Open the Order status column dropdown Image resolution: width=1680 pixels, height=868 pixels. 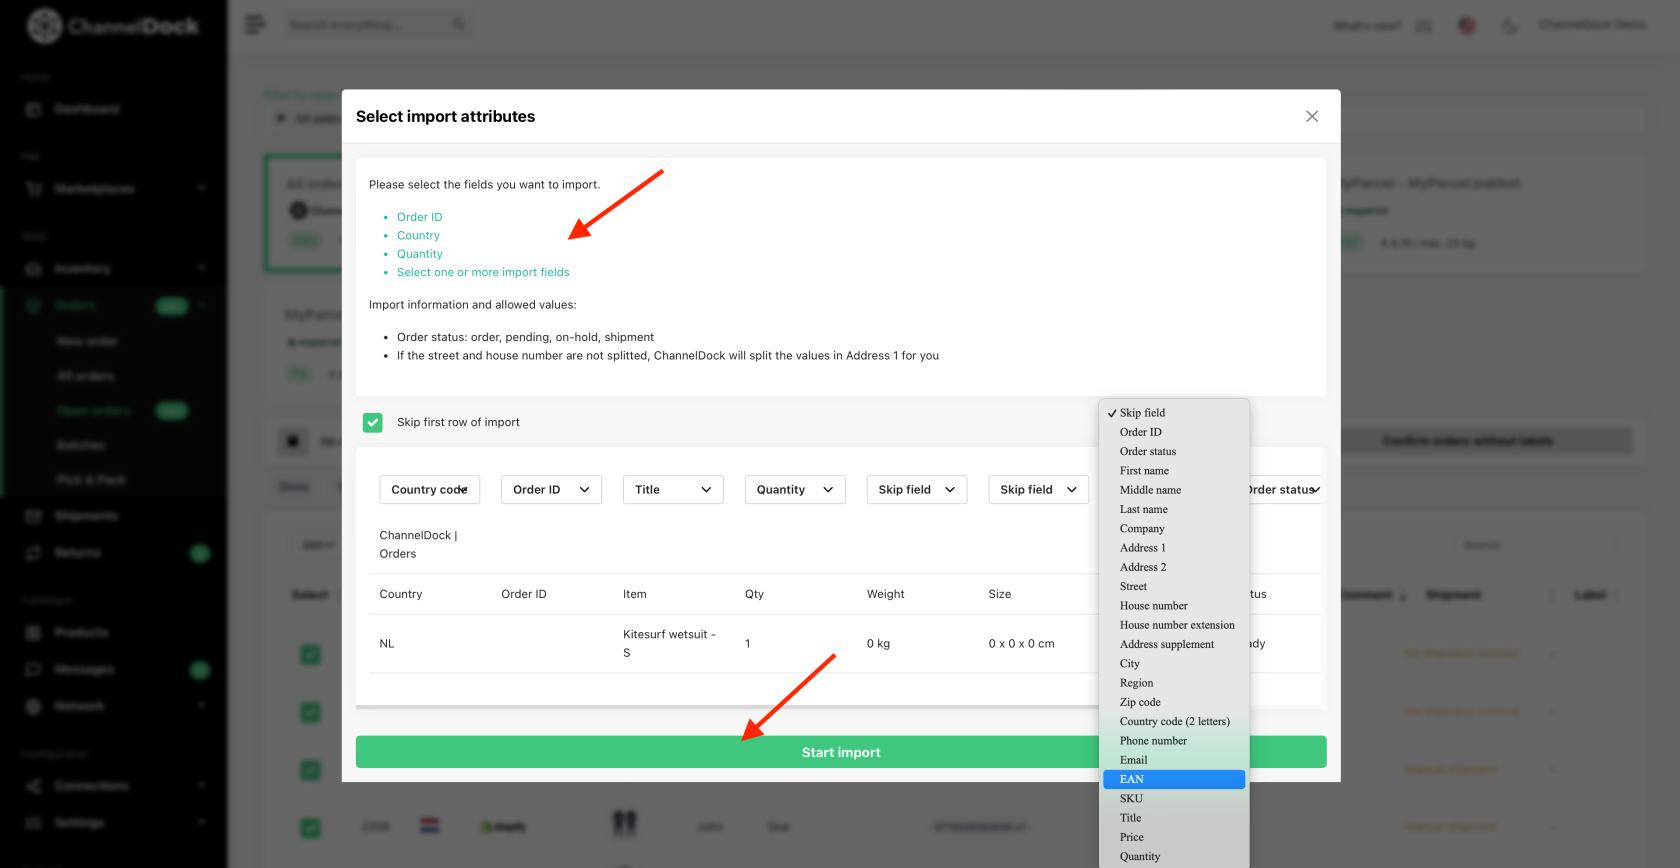(x=1285, y=490)
